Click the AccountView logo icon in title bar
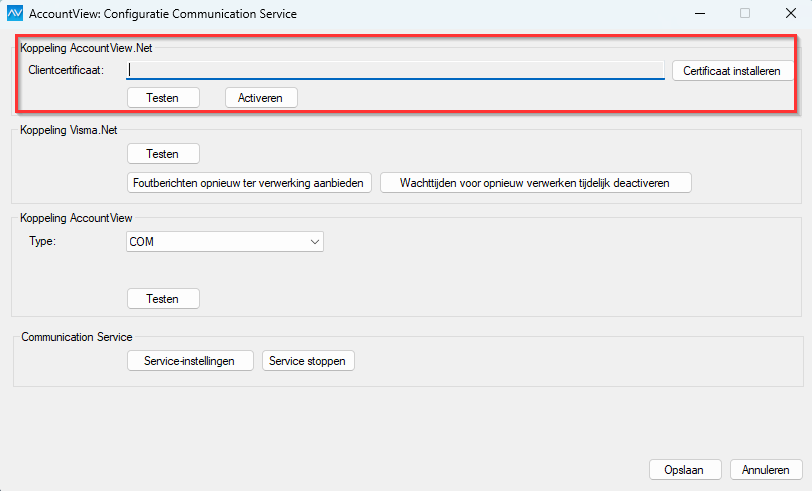This screenshot has width=812, height=491. (15, 13)
